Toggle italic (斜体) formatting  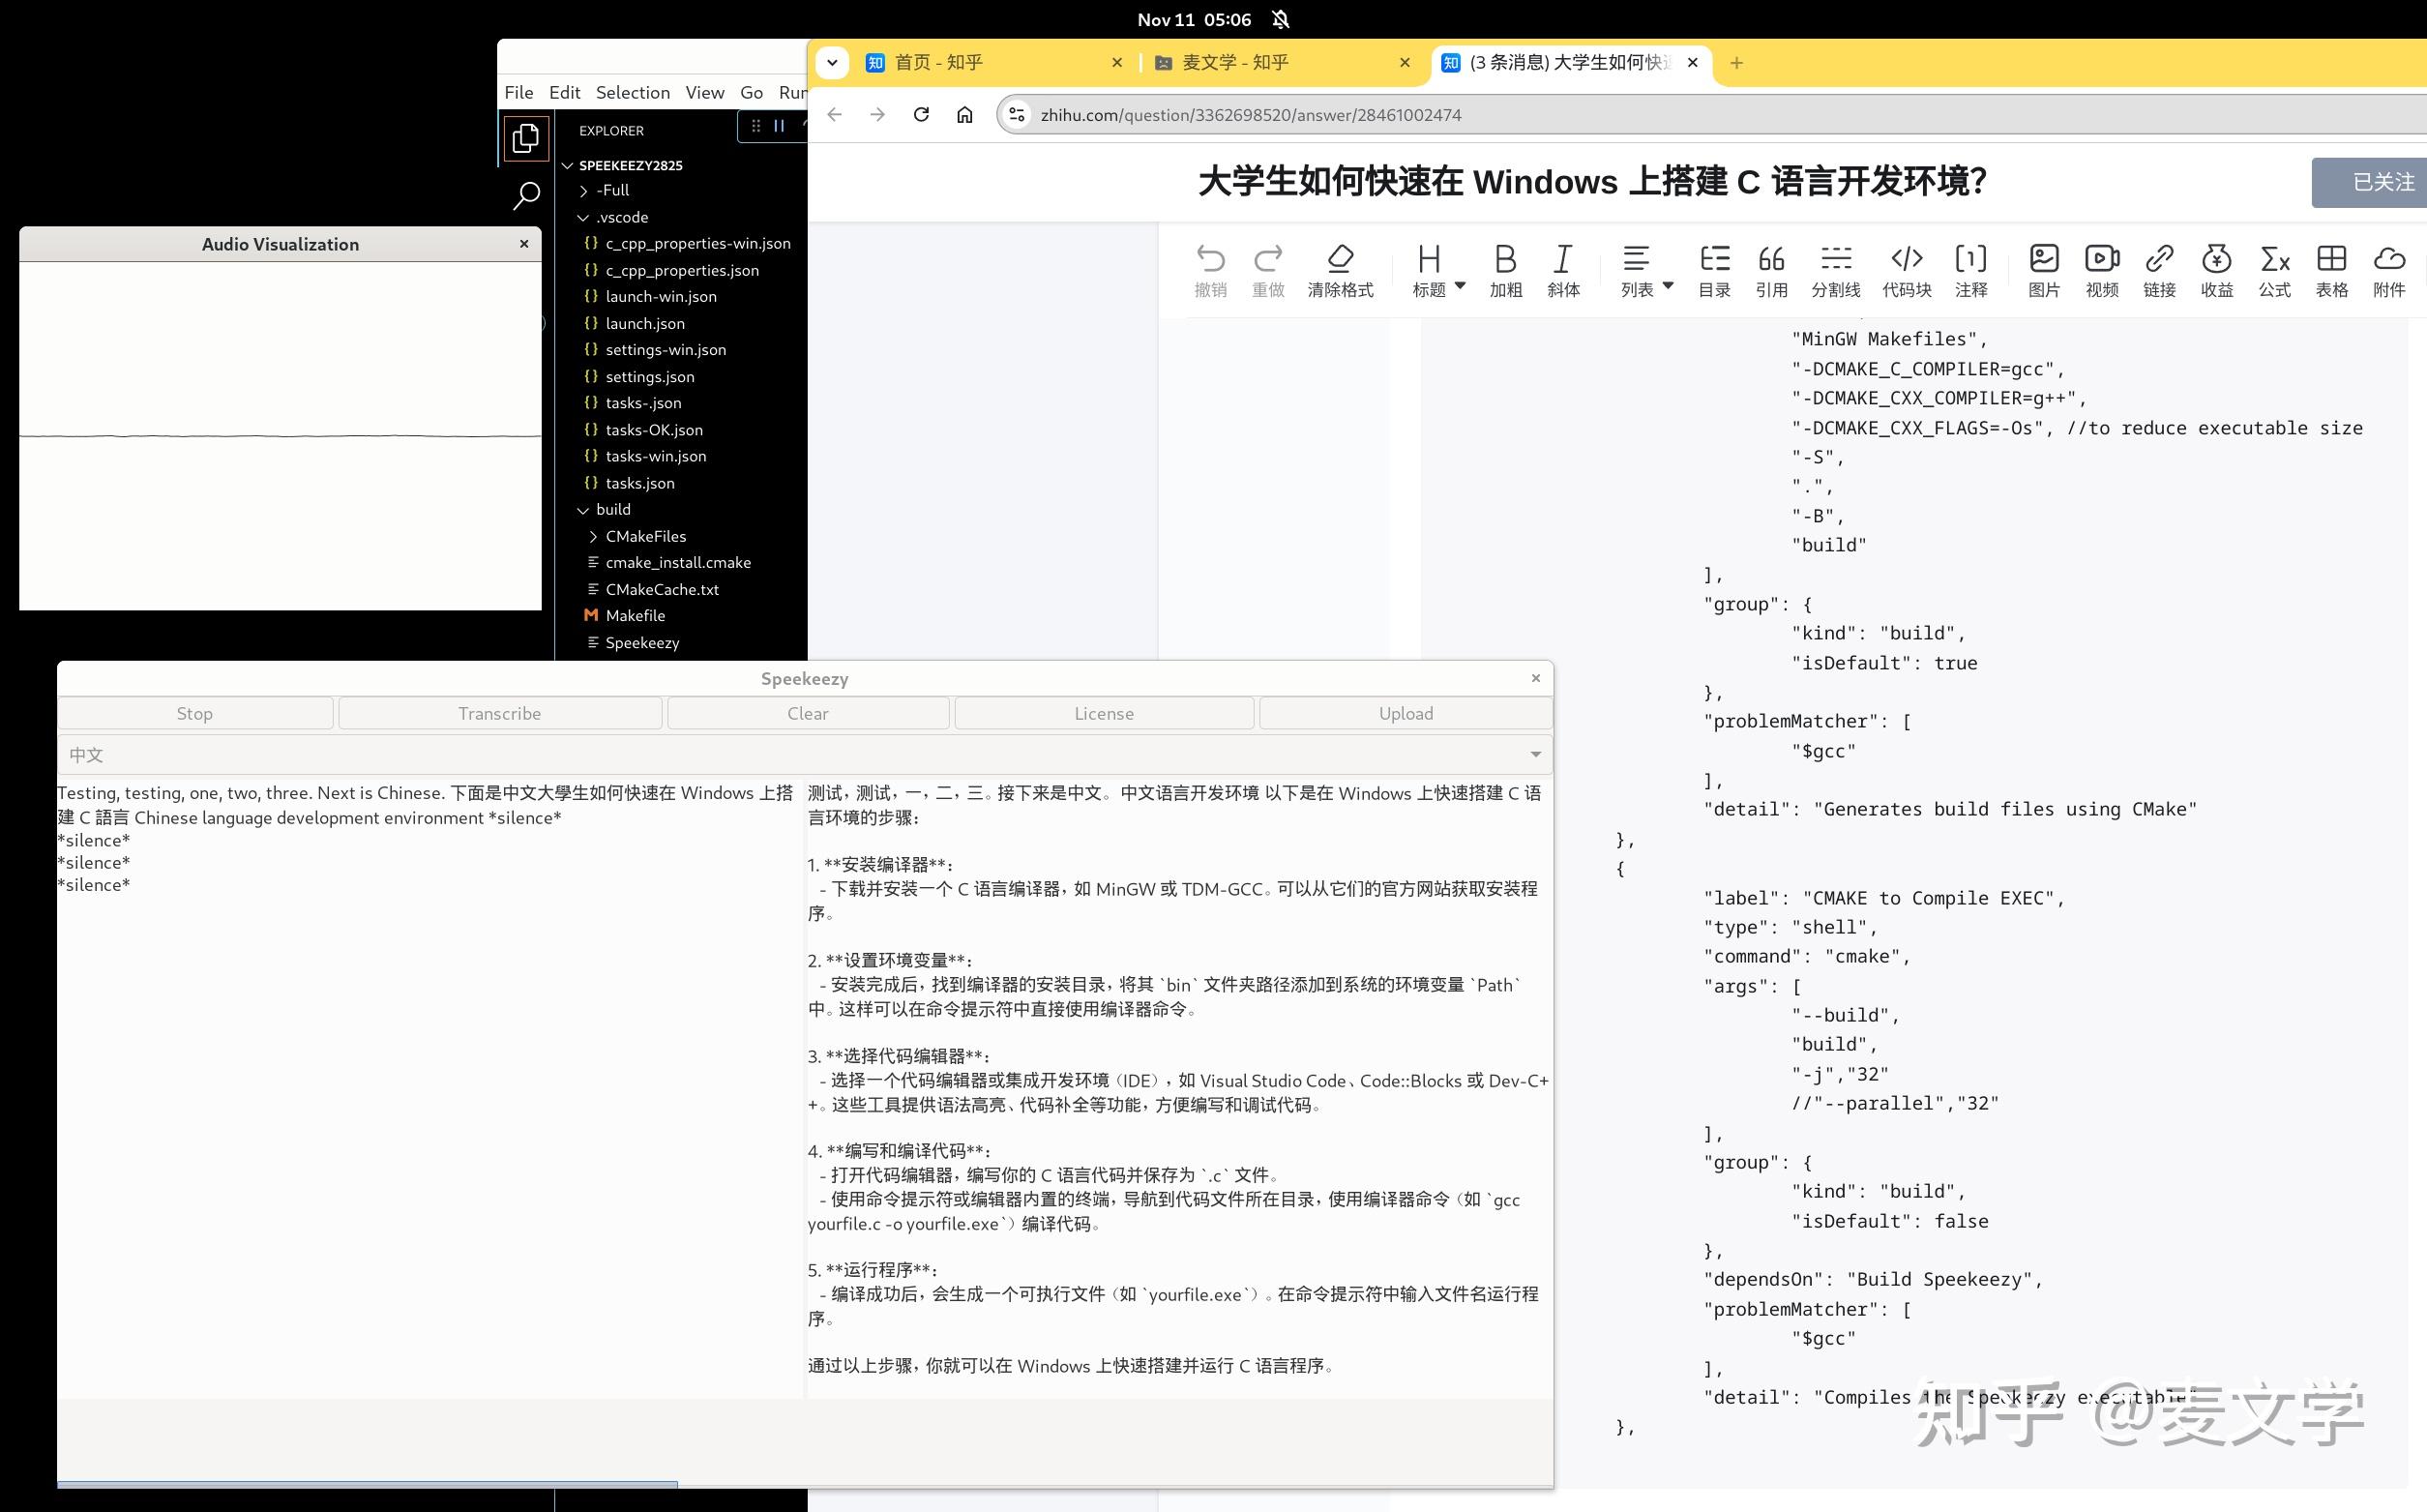point(1563,270)
